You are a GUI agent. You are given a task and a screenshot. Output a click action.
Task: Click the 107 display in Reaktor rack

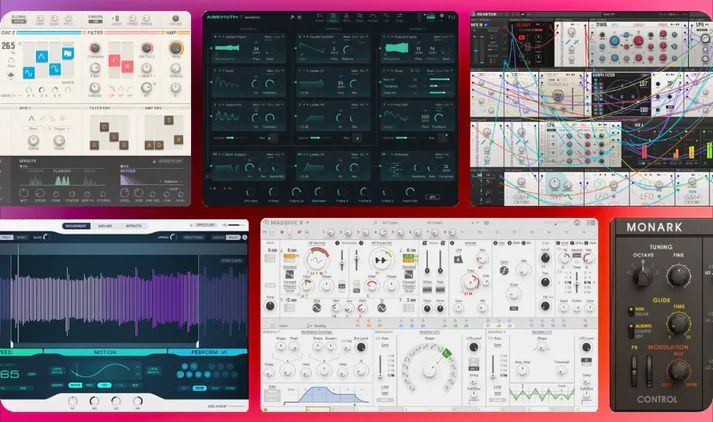(x=643, y=84)
